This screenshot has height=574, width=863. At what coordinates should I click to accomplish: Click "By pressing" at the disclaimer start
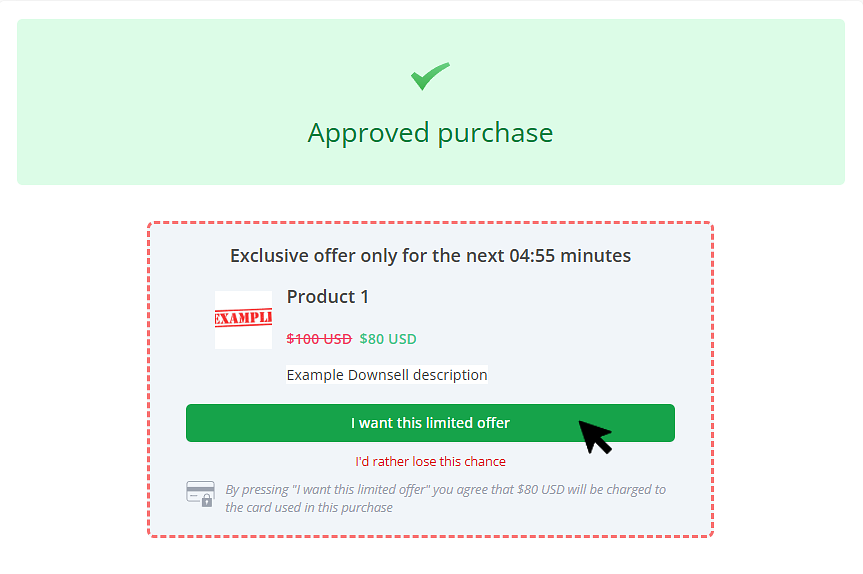pyautogui.click(x=254, y=490)
